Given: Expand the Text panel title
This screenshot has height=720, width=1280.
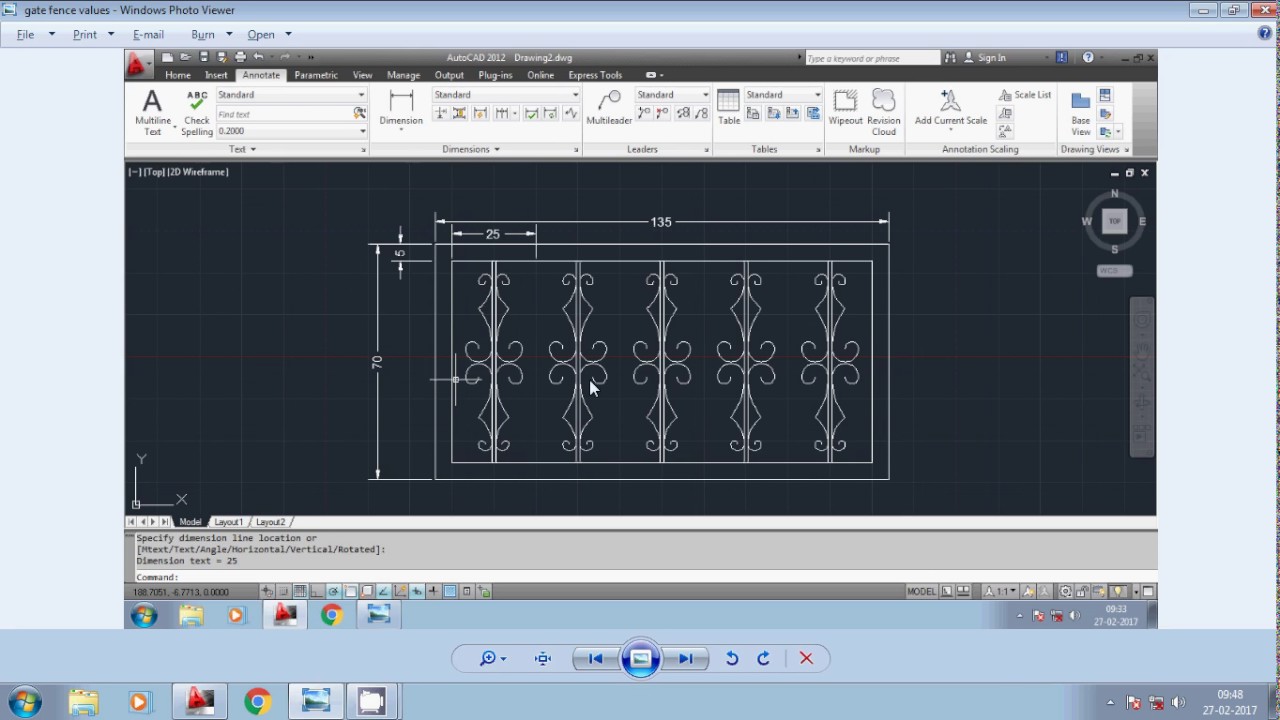Looking at the screenshot, I should (242, 149).
